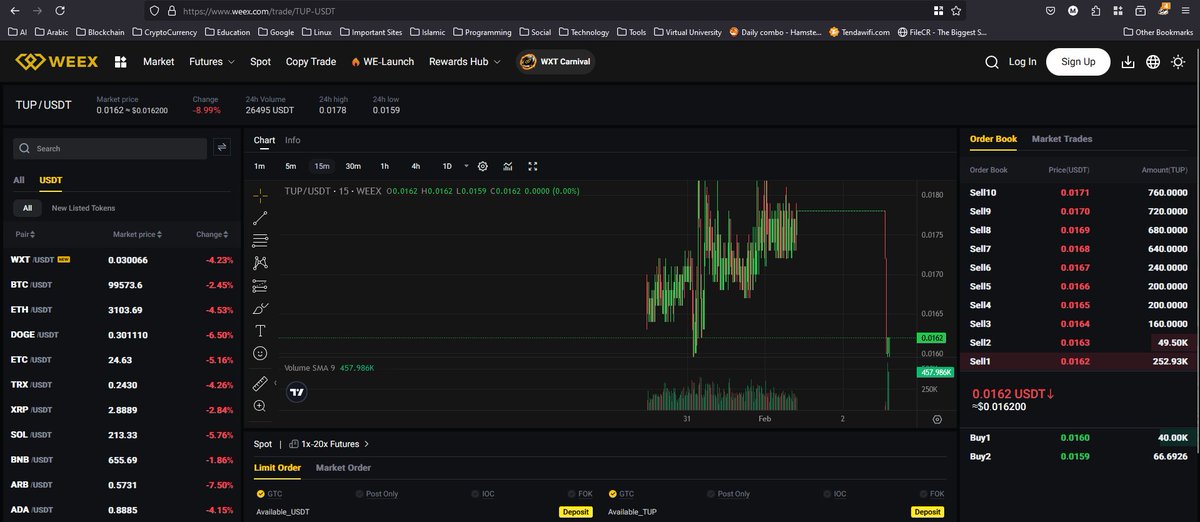The image size is (1200, 522).
Task: Open chart settings gear icon
Action: (x=482, y=166)
